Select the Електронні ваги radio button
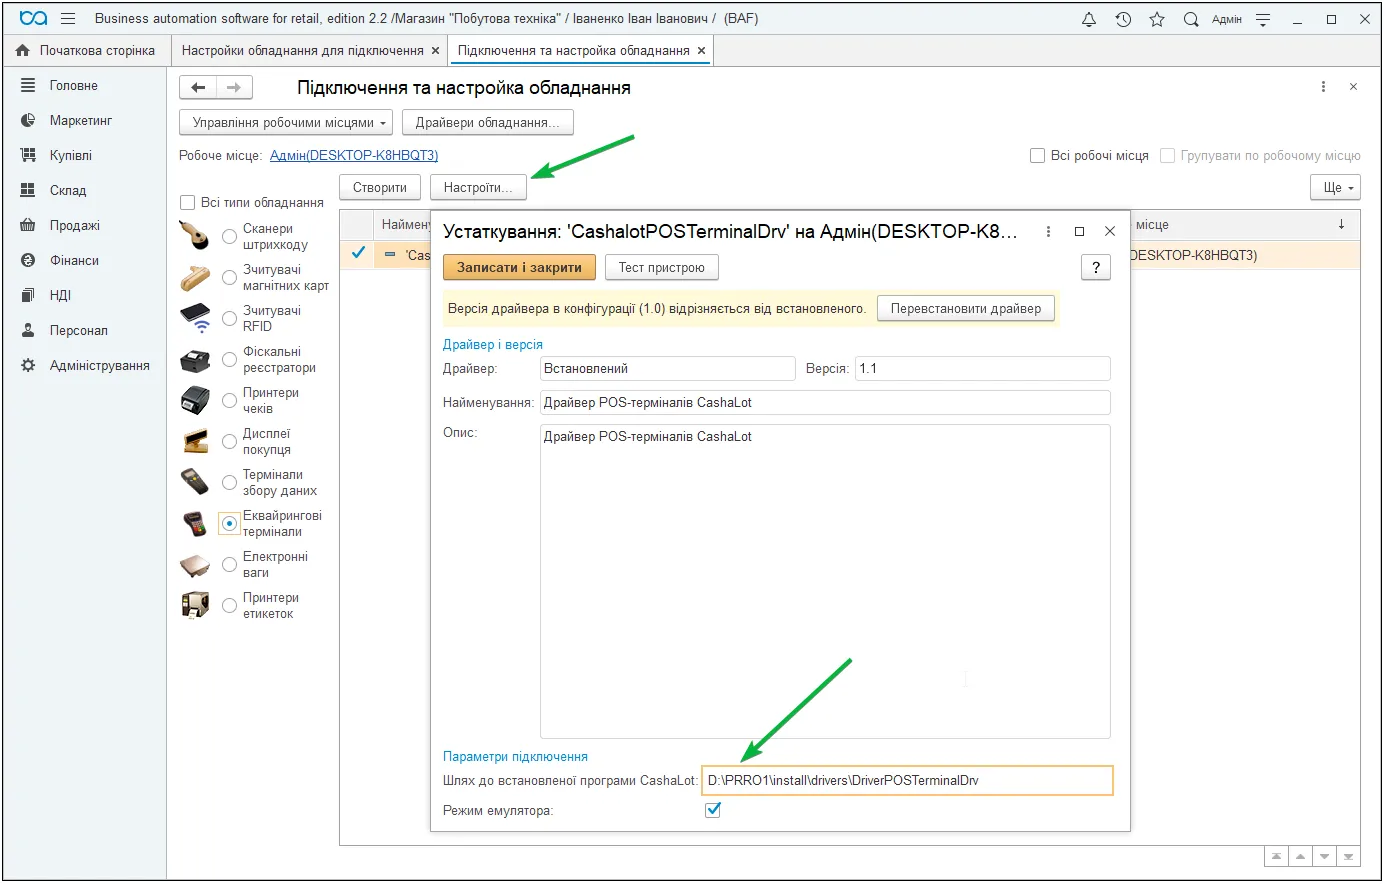This screenshot has height=885, width=1386. 229,564
